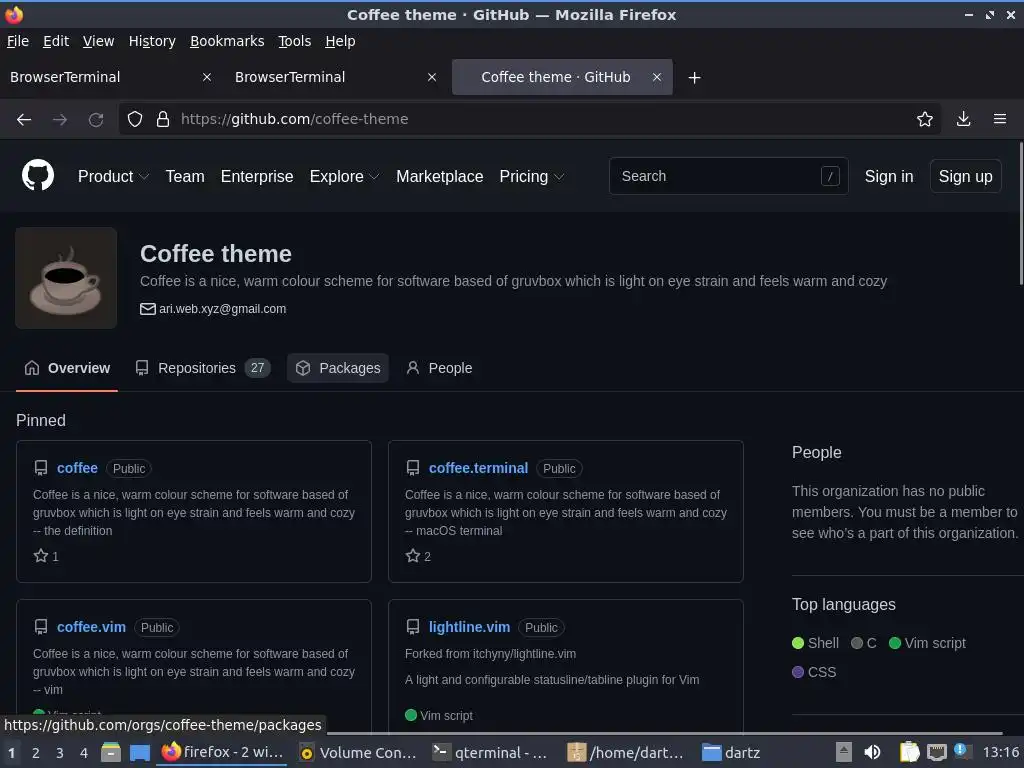This screenshot has width=1024, height=768.
Task: Expand the Explore dropdown menu
Action: (x=344, y=176)
